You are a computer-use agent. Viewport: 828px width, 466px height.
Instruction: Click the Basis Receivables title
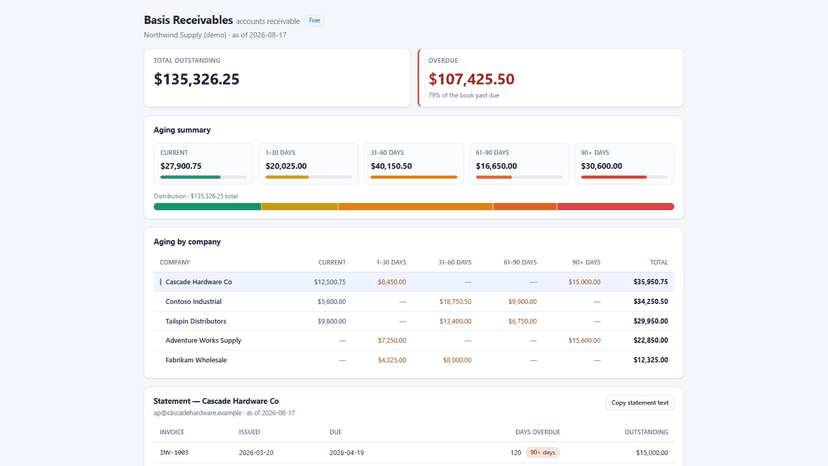pyautogui.click(x=189, y=20)
